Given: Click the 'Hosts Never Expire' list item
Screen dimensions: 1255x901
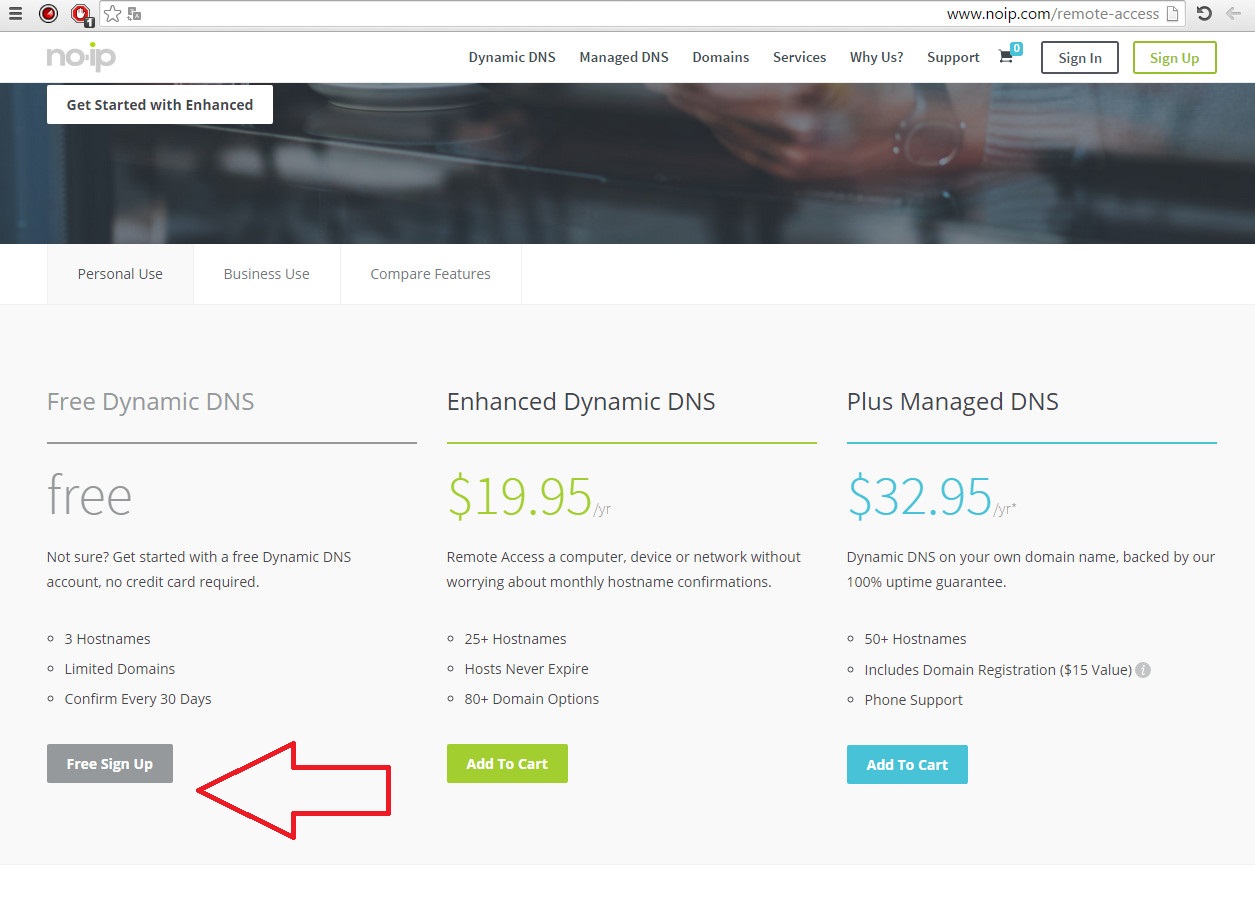Looking at the screenshot, I should (x=526, y=669).
